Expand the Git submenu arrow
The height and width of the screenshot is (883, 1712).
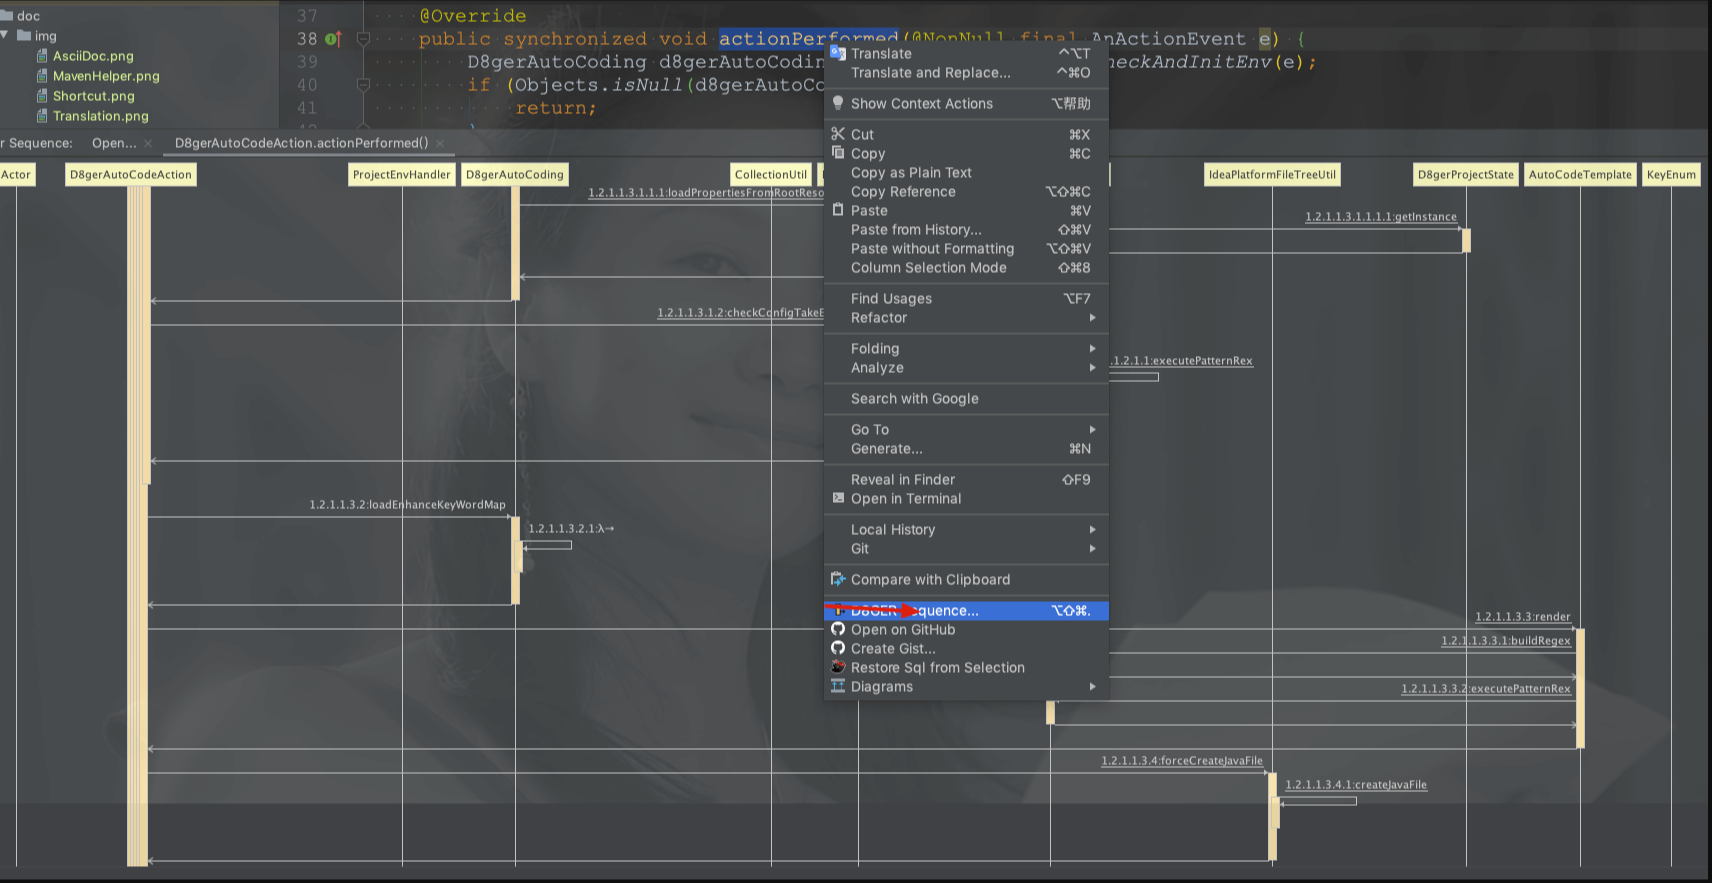pyautogui.click(x=1092, y=549)
